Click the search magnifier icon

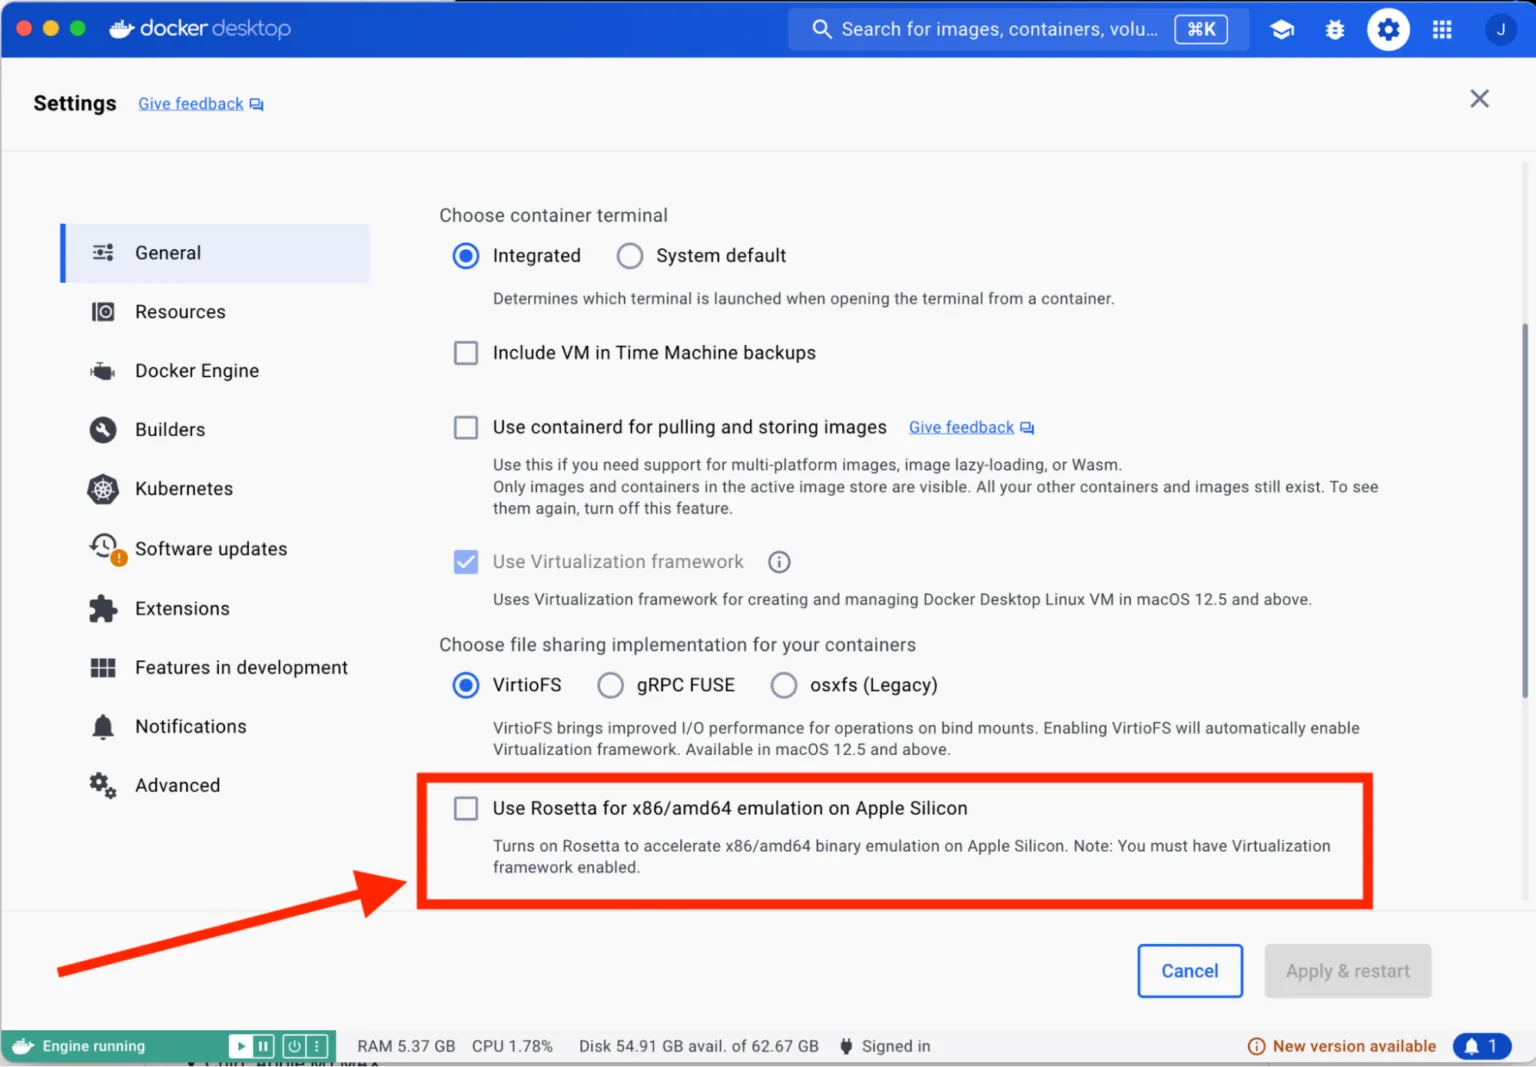pos(822,29)
